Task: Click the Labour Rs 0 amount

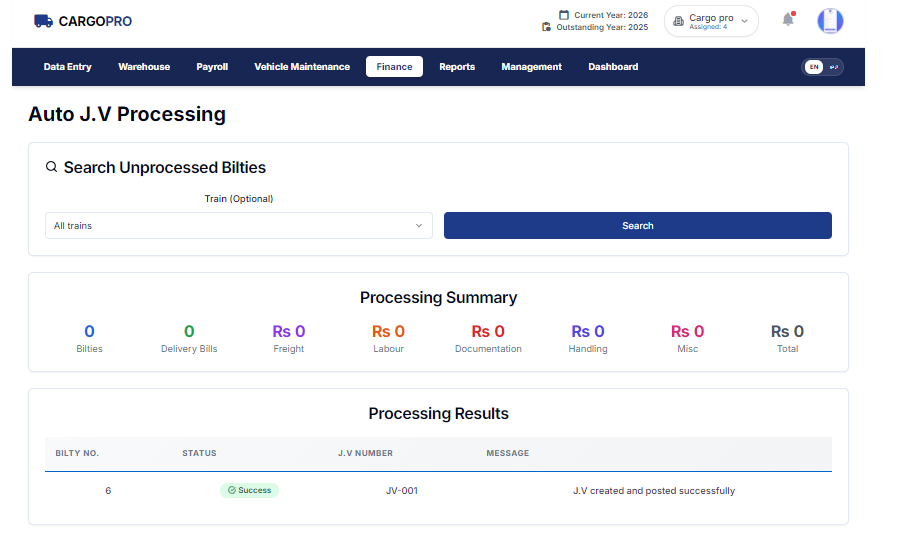Action: tap(388, 331)
